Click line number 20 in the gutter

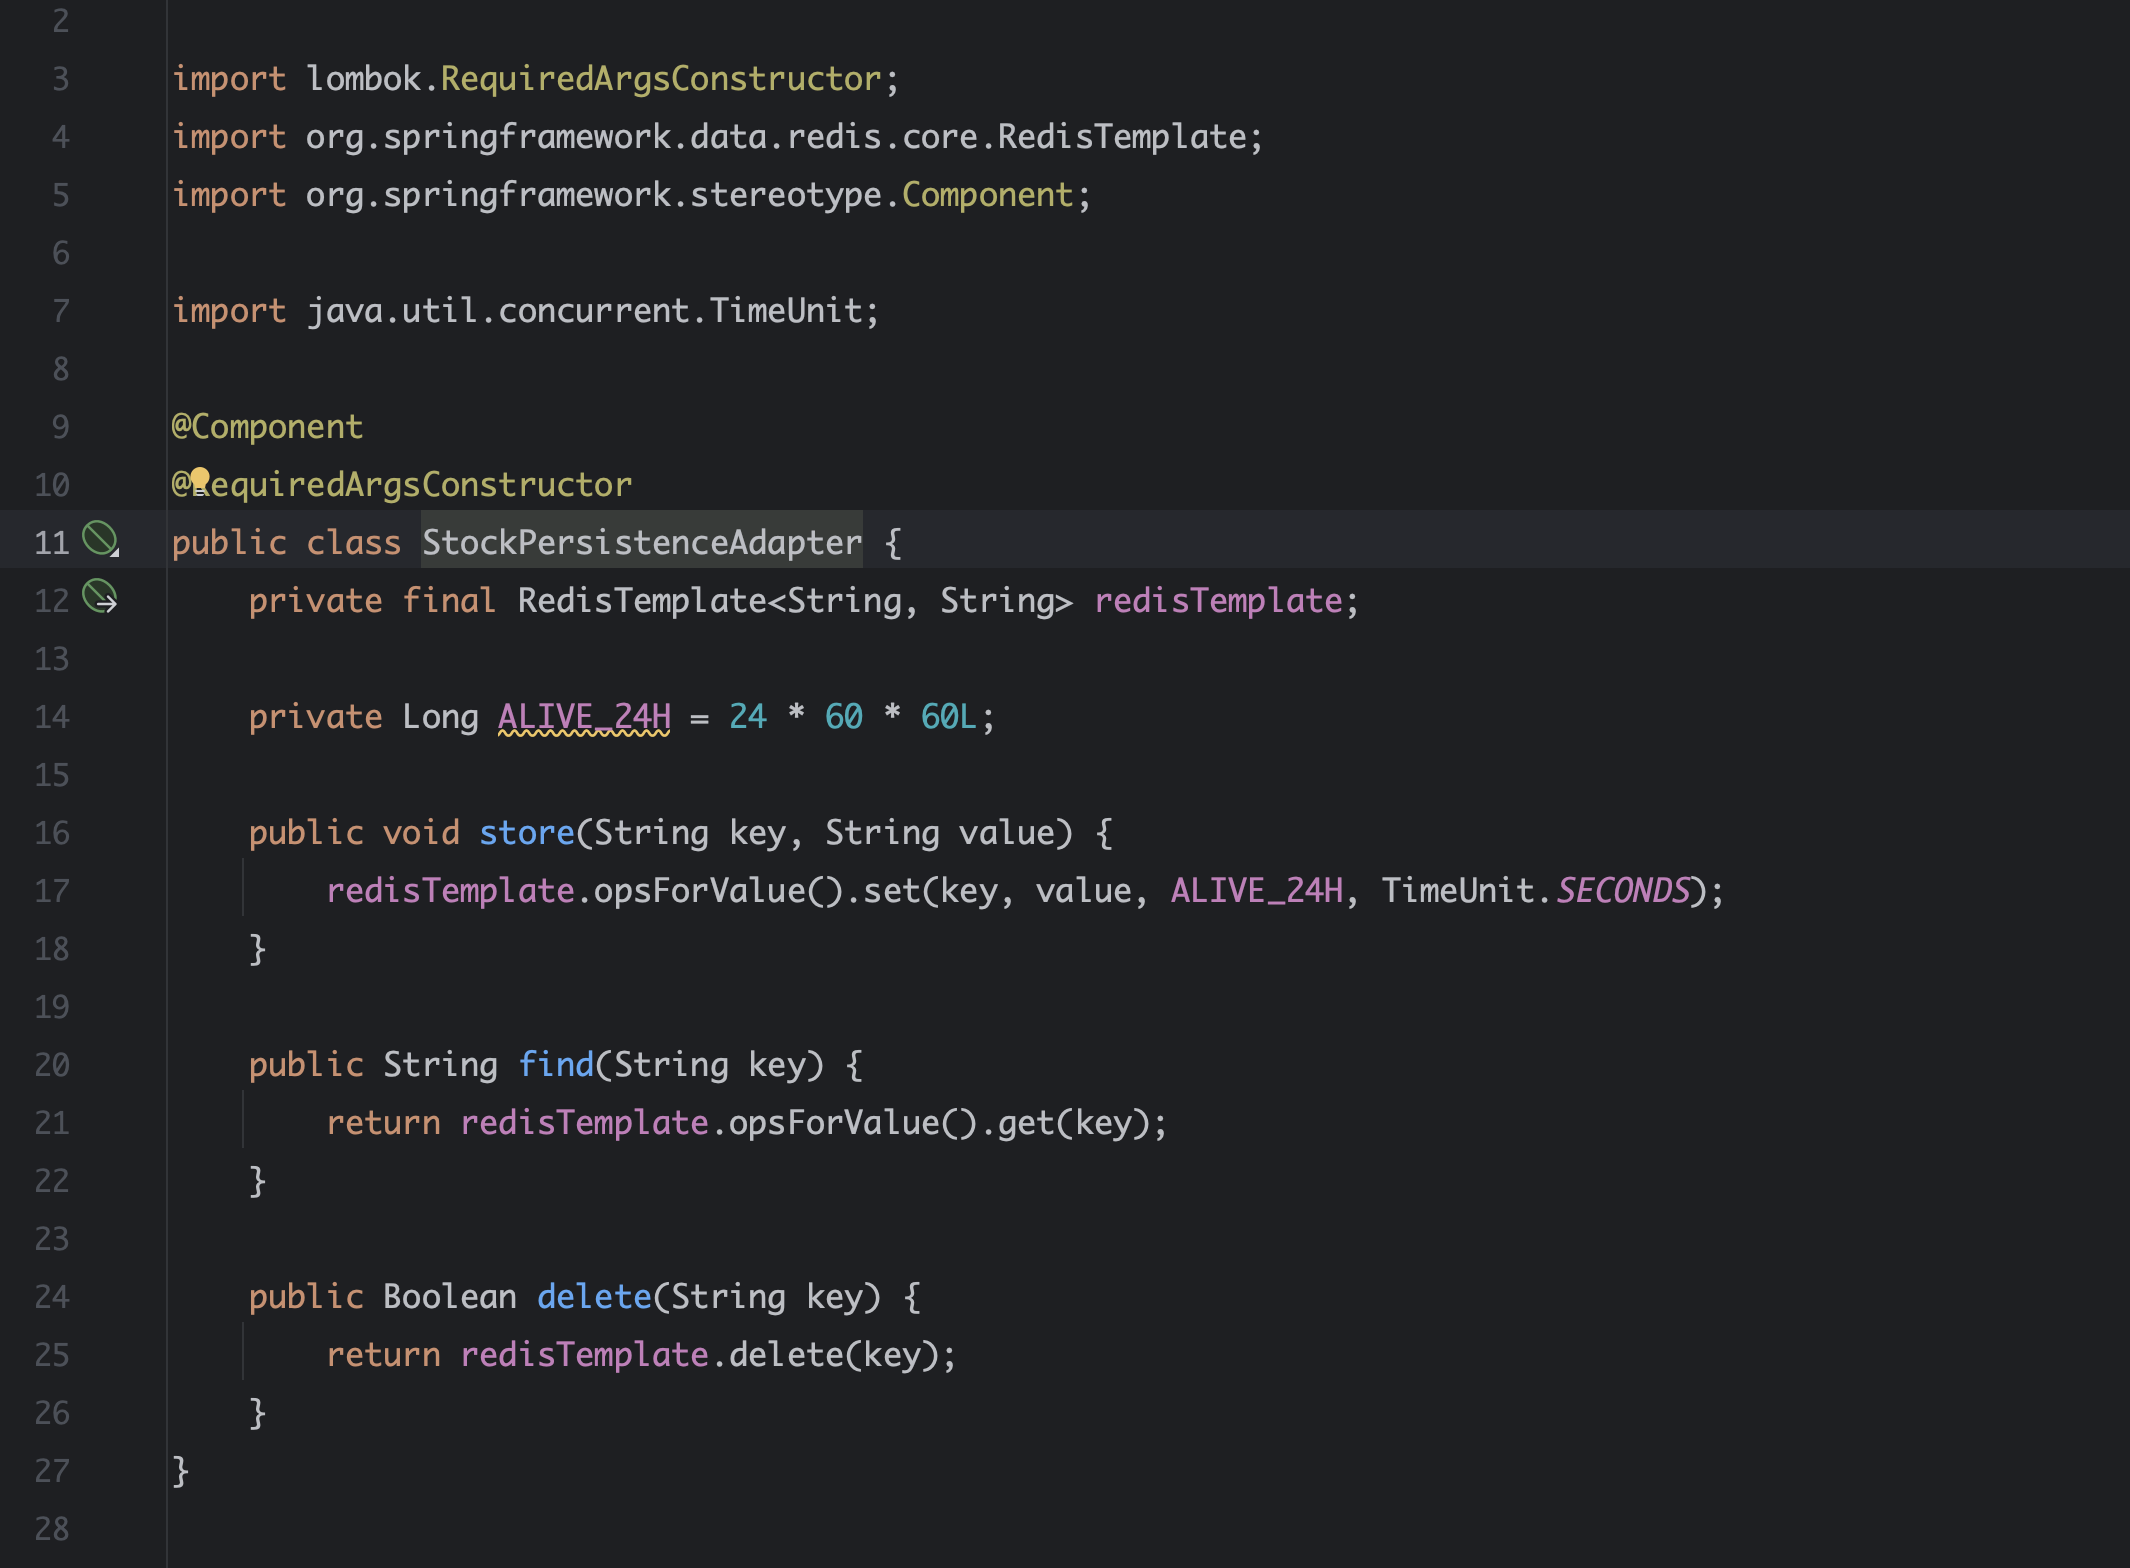tap(52, 1064)
